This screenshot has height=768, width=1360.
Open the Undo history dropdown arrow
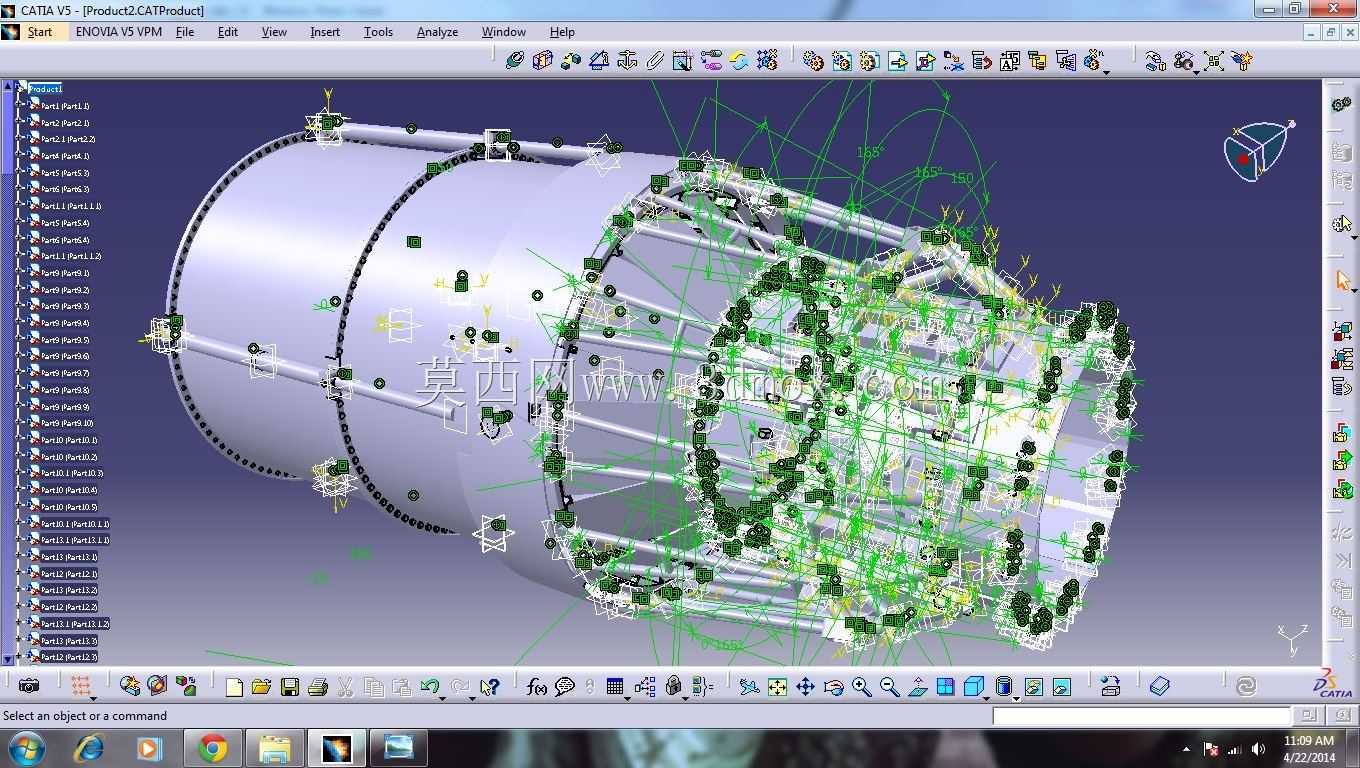pyautogui.click(x=443, y=697)
